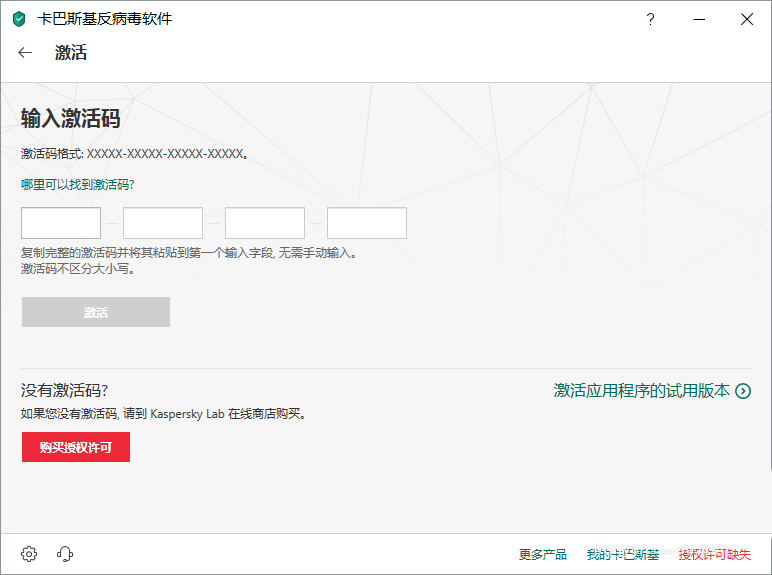Close the Kaspersky window

tap(747, 19)
